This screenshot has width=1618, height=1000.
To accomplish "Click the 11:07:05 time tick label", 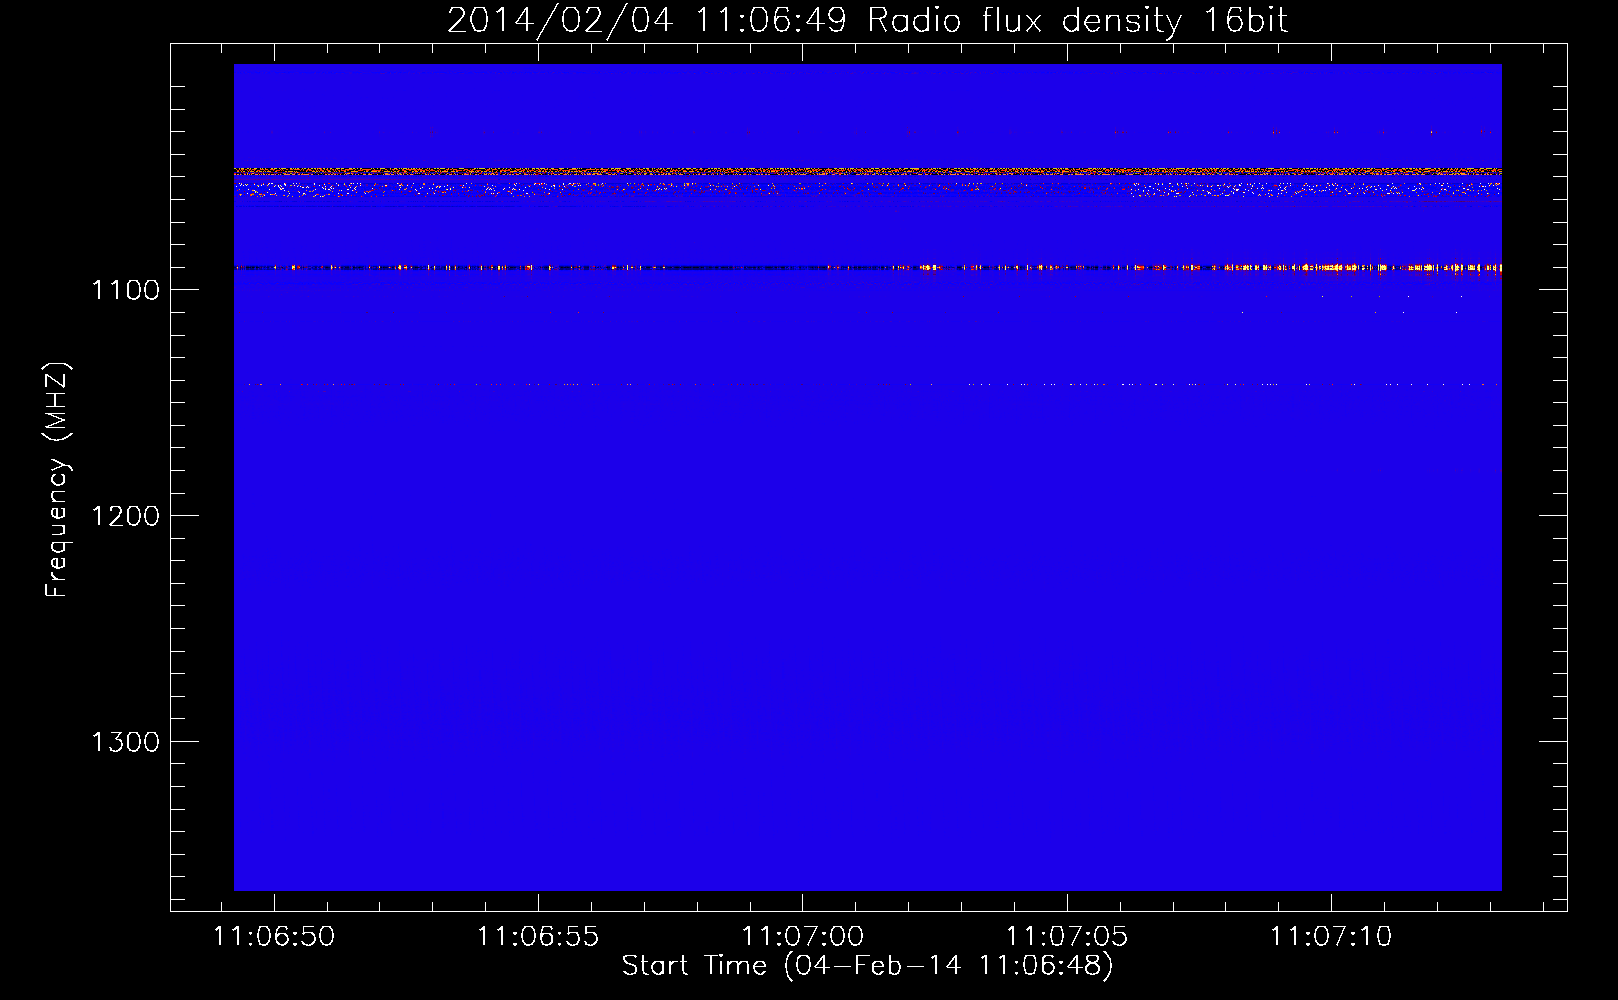I will (x=1066, y=936).
